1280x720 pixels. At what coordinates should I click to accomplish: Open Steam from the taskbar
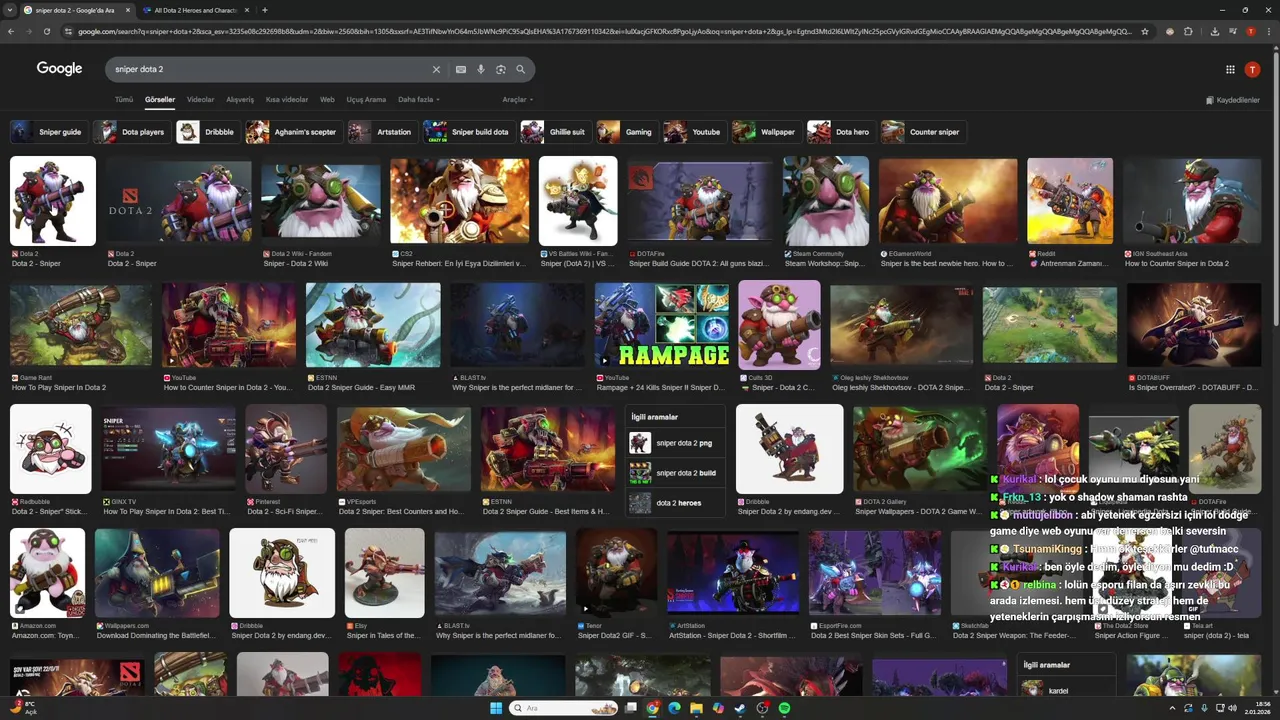(740, 708)
